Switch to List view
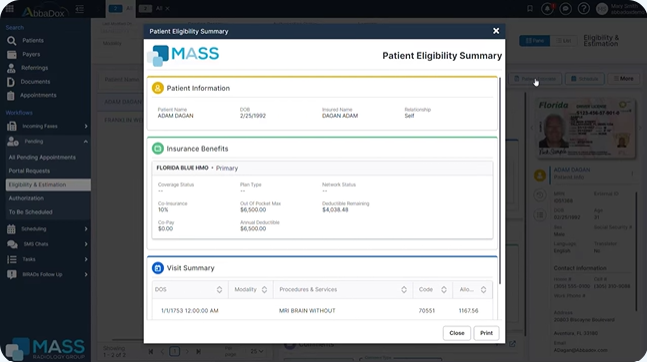 tap(563, 40)
